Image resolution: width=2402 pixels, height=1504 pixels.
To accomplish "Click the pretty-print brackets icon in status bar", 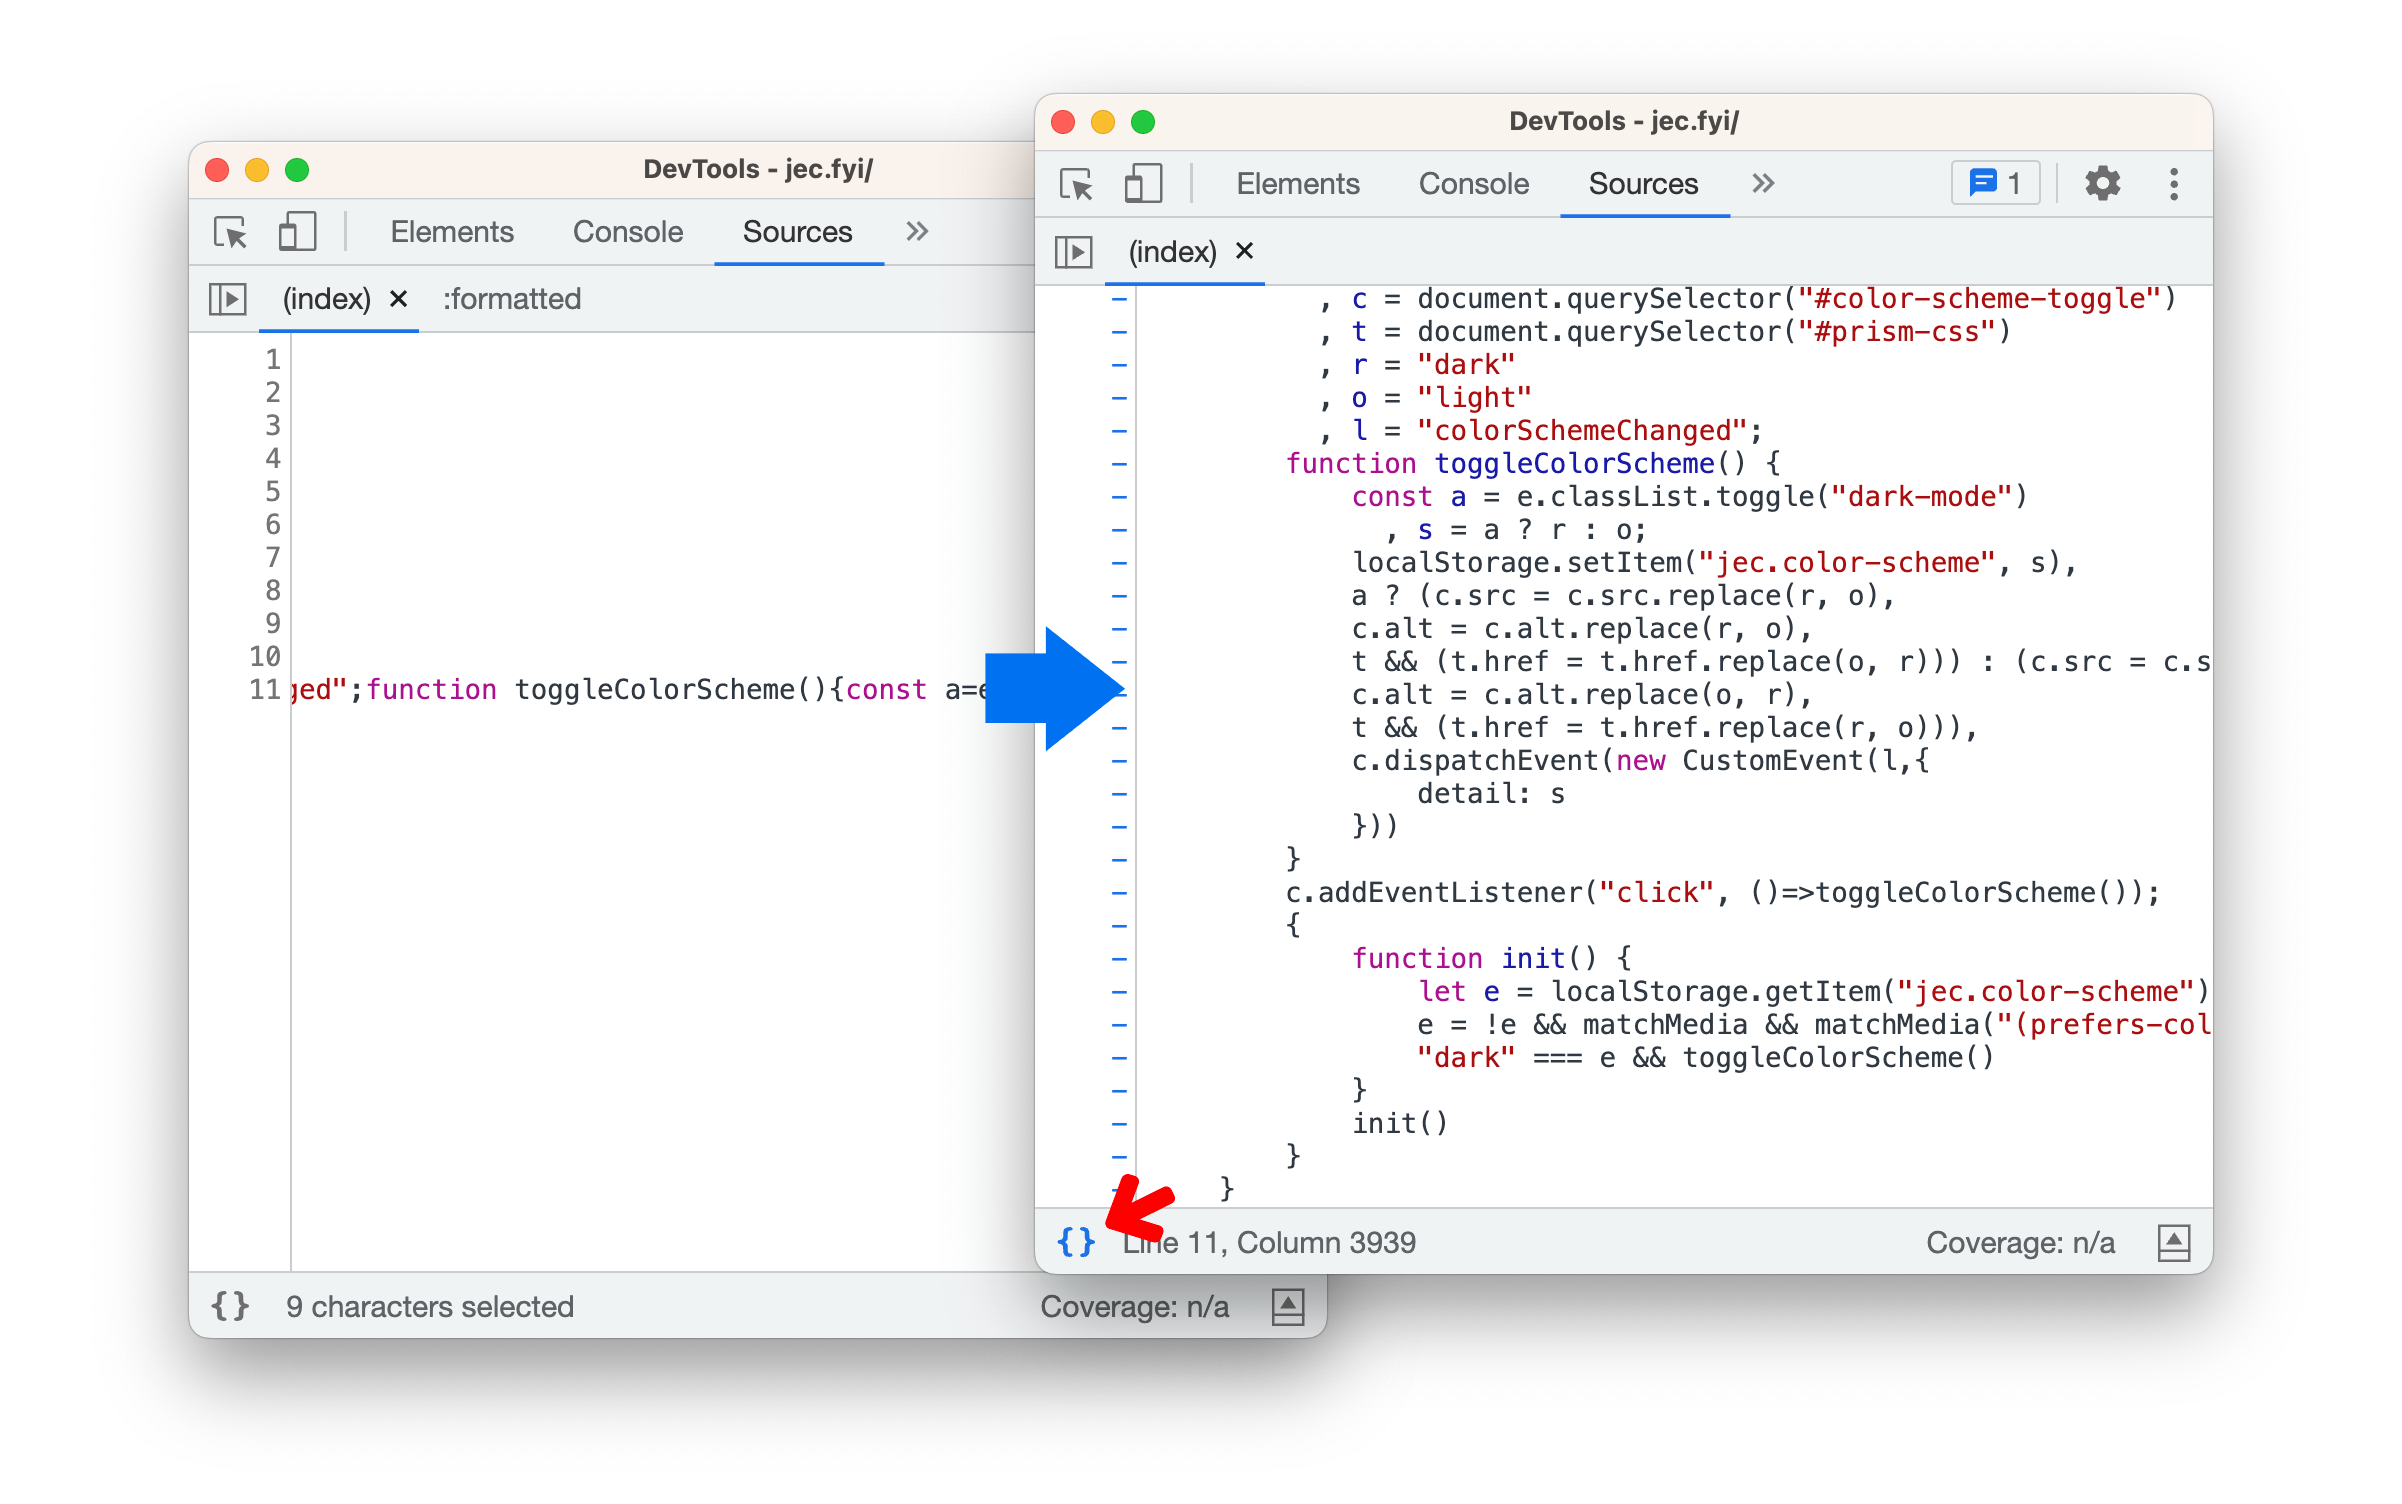I will tap(1075, 1241).
